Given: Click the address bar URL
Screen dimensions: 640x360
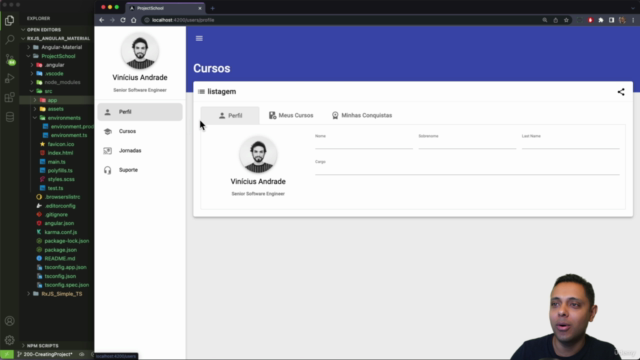Looking at the screenshot, I should (183, 20).
